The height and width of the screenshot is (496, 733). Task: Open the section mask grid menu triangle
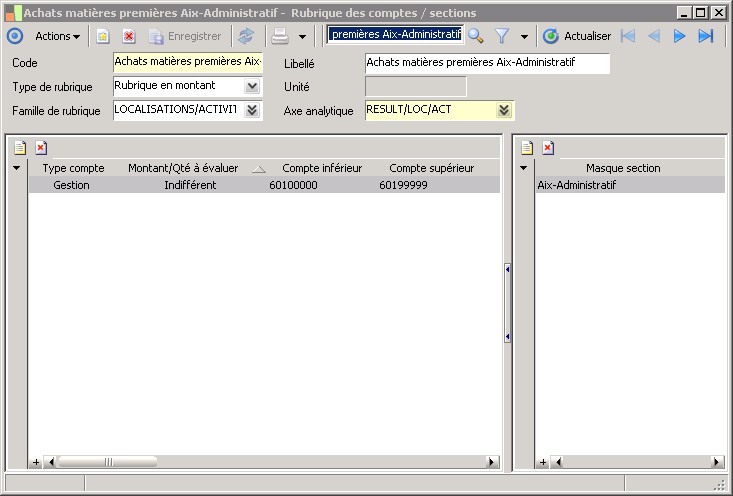tap(524, 168)
